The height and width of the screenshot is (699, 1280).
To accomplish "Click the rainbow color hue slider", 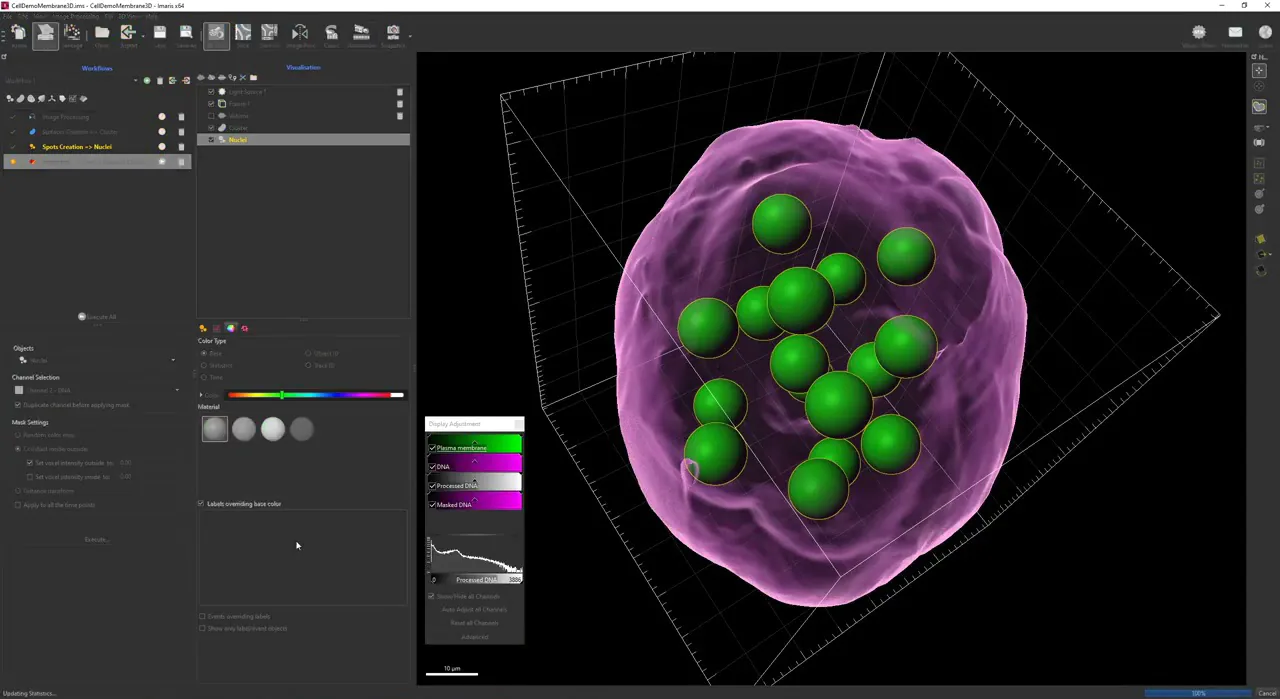I will tap(316, 395).
